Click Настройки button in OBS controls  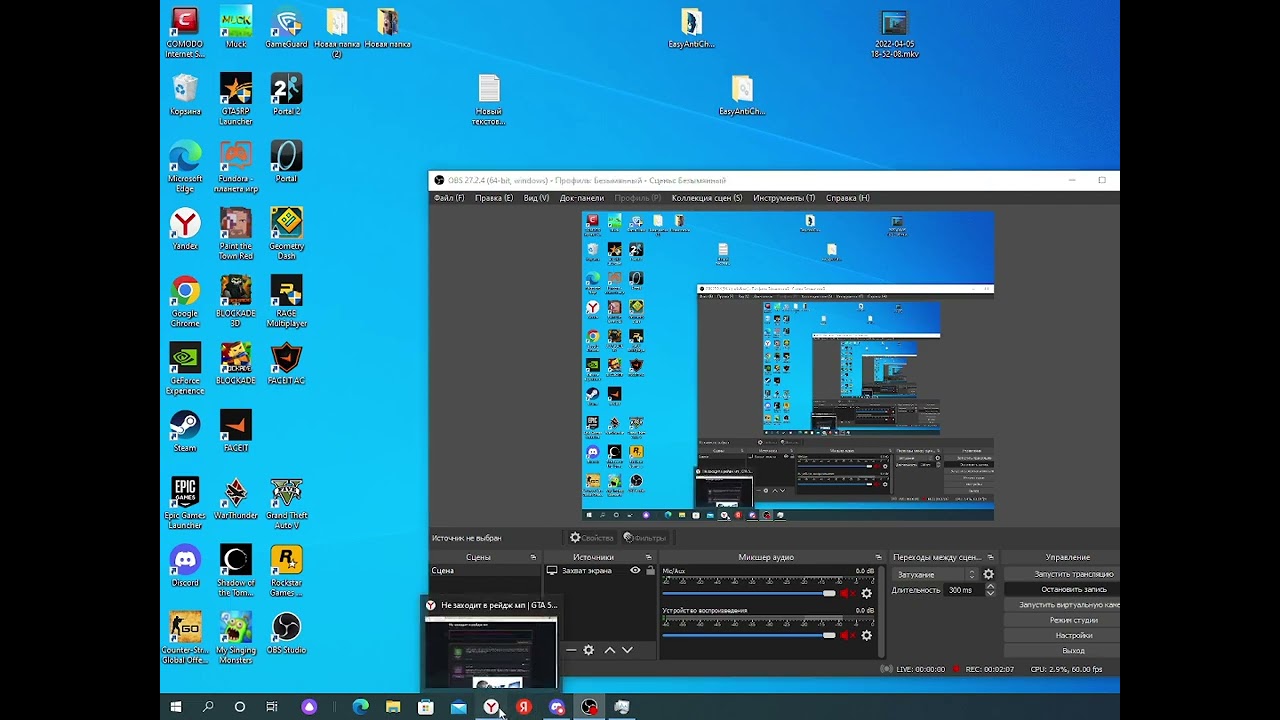coord(1063,635)
